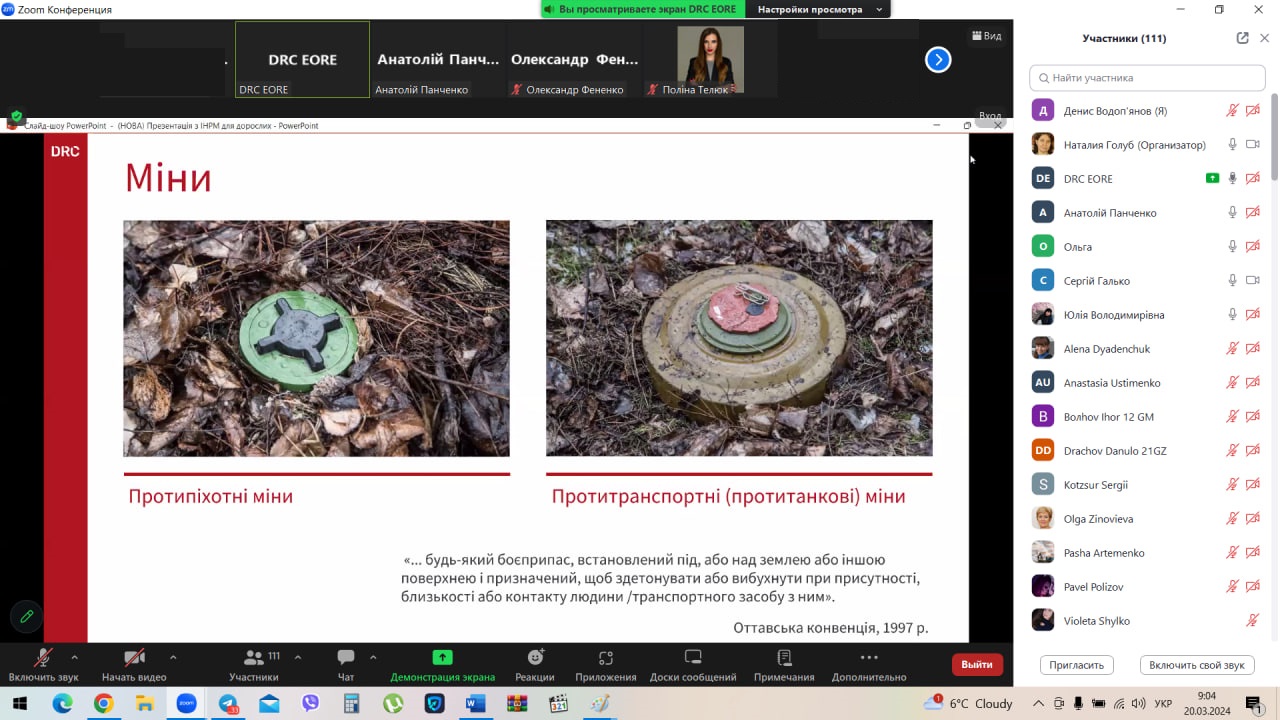Open More (Дополнительно) options
1280x720 pixels.
(x=868, y=658)
